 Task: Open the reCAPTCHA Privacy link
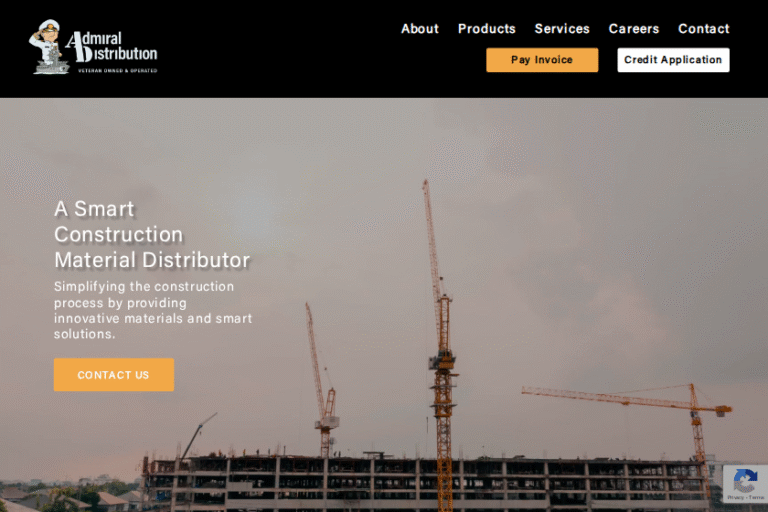(735, 497)
